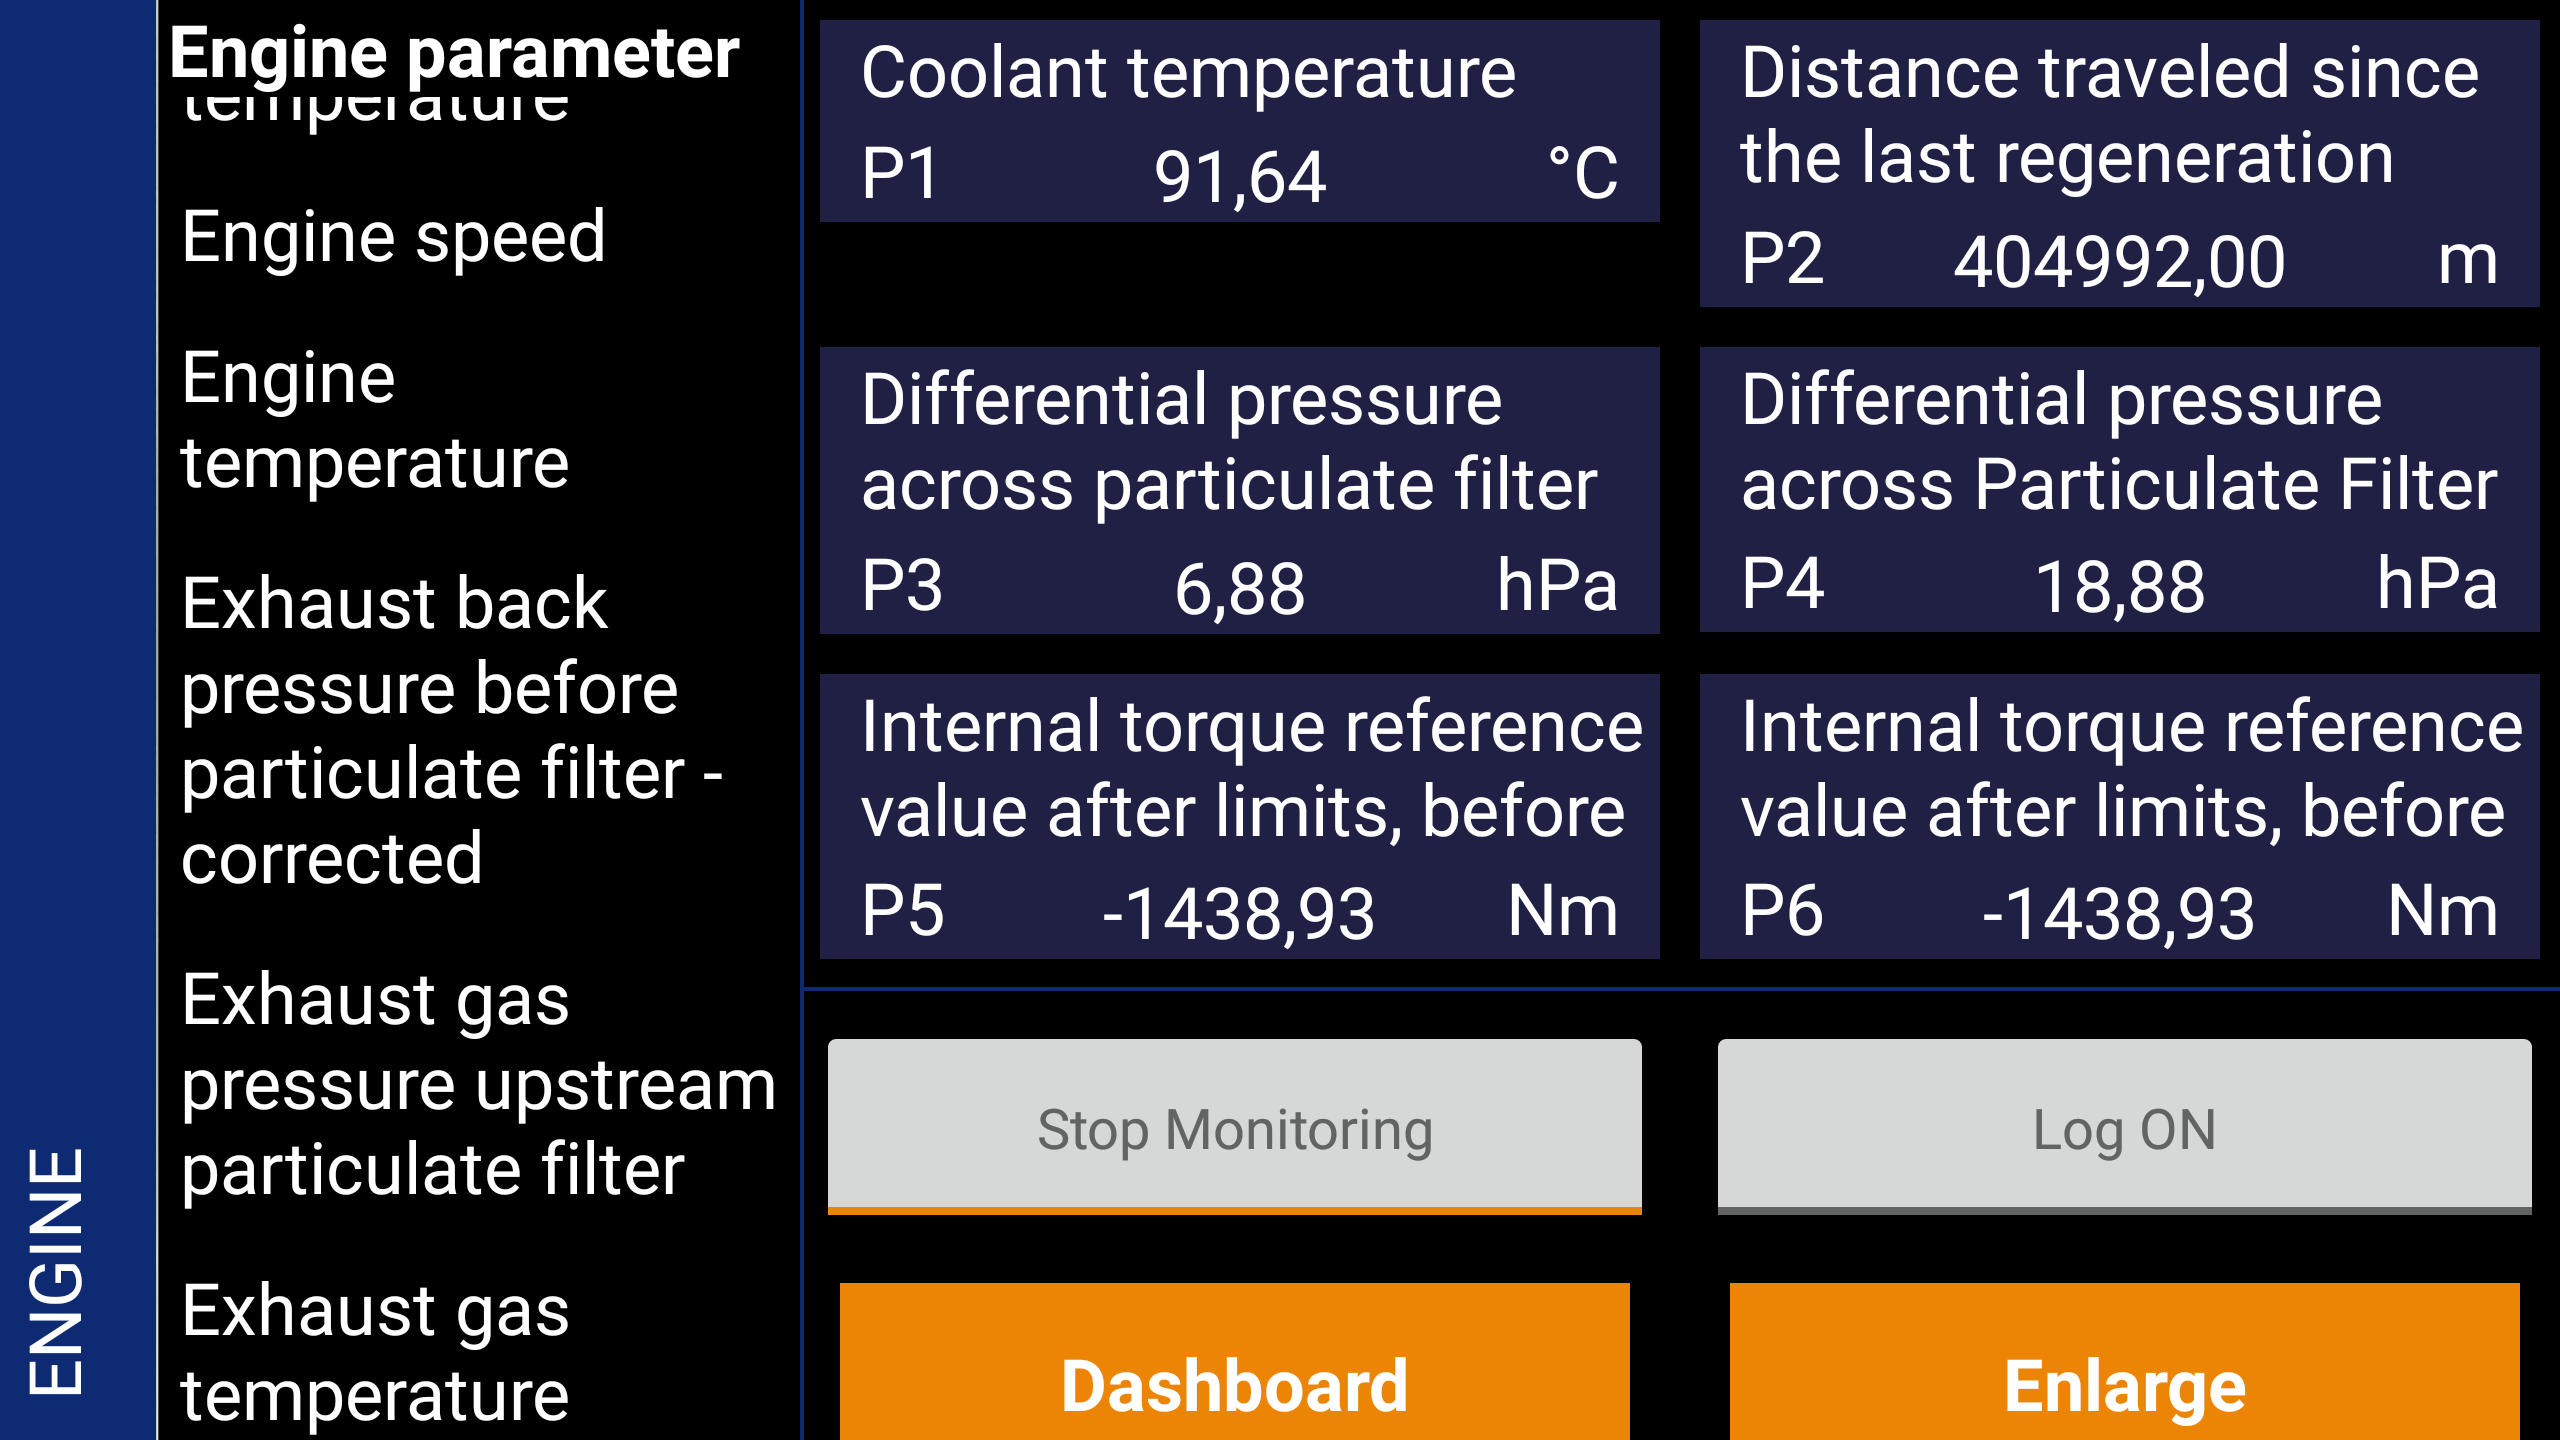Viewport: 2560px width, 1440px height.
Task: Click the 18,88 hPa pressure reading
Action: tap(2119, 586)
